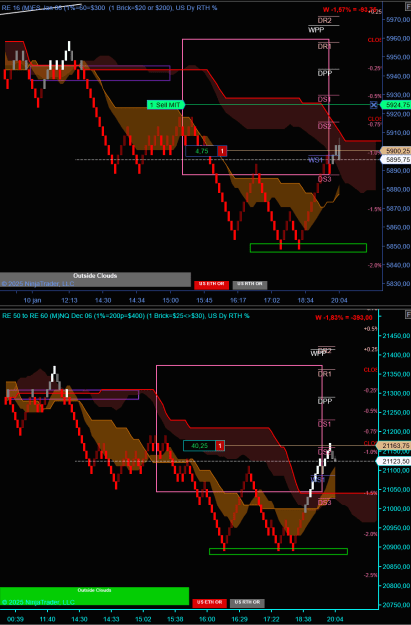
Task: Select green support rectangle on ES chart
Action: 308,248
